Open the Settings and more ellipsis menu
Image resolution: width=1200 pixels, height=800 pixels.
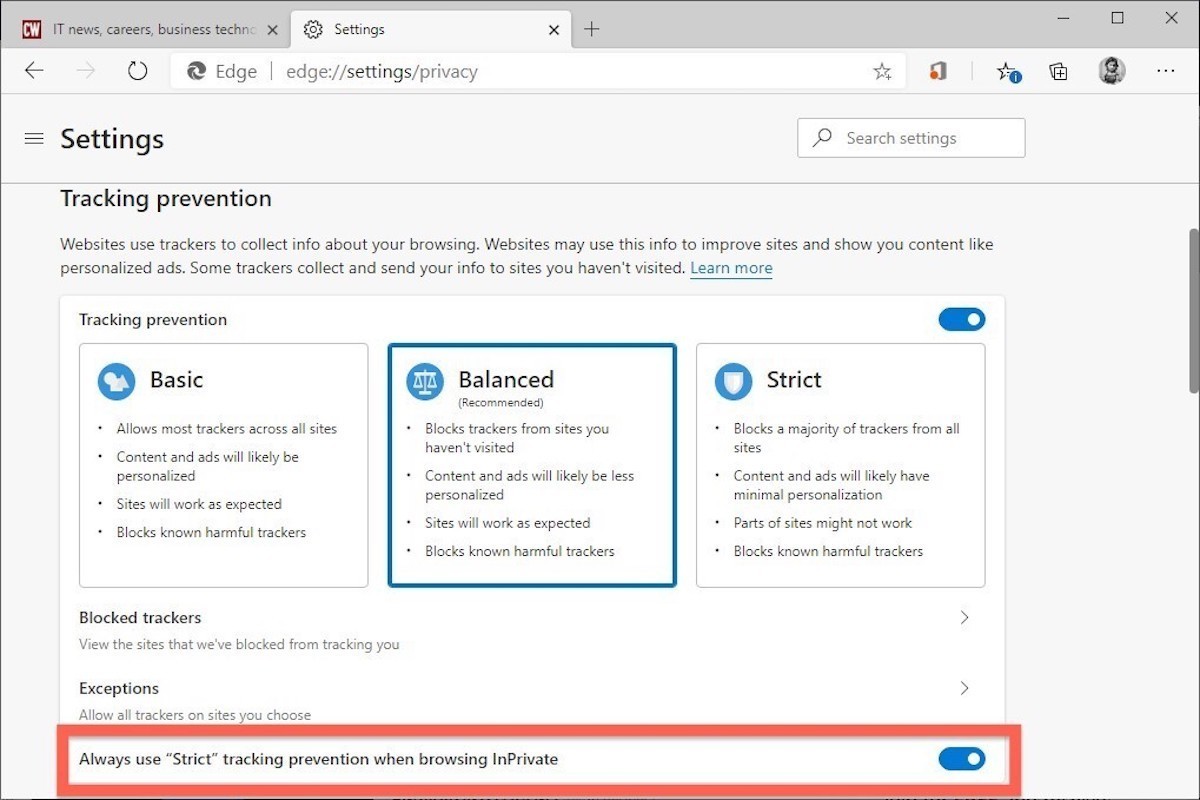pyautogui.click(x=1166, y=71)
